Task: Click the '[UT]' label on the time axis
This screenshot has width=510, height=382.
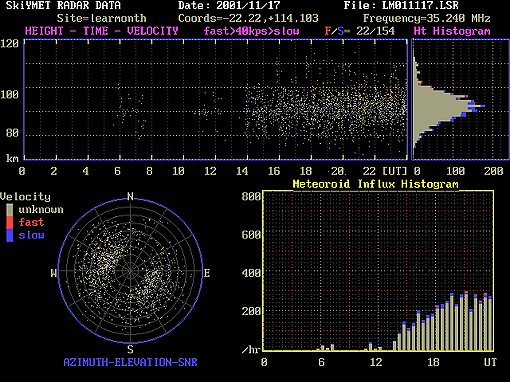Action: pyautogui.click(x=395, y=171)
